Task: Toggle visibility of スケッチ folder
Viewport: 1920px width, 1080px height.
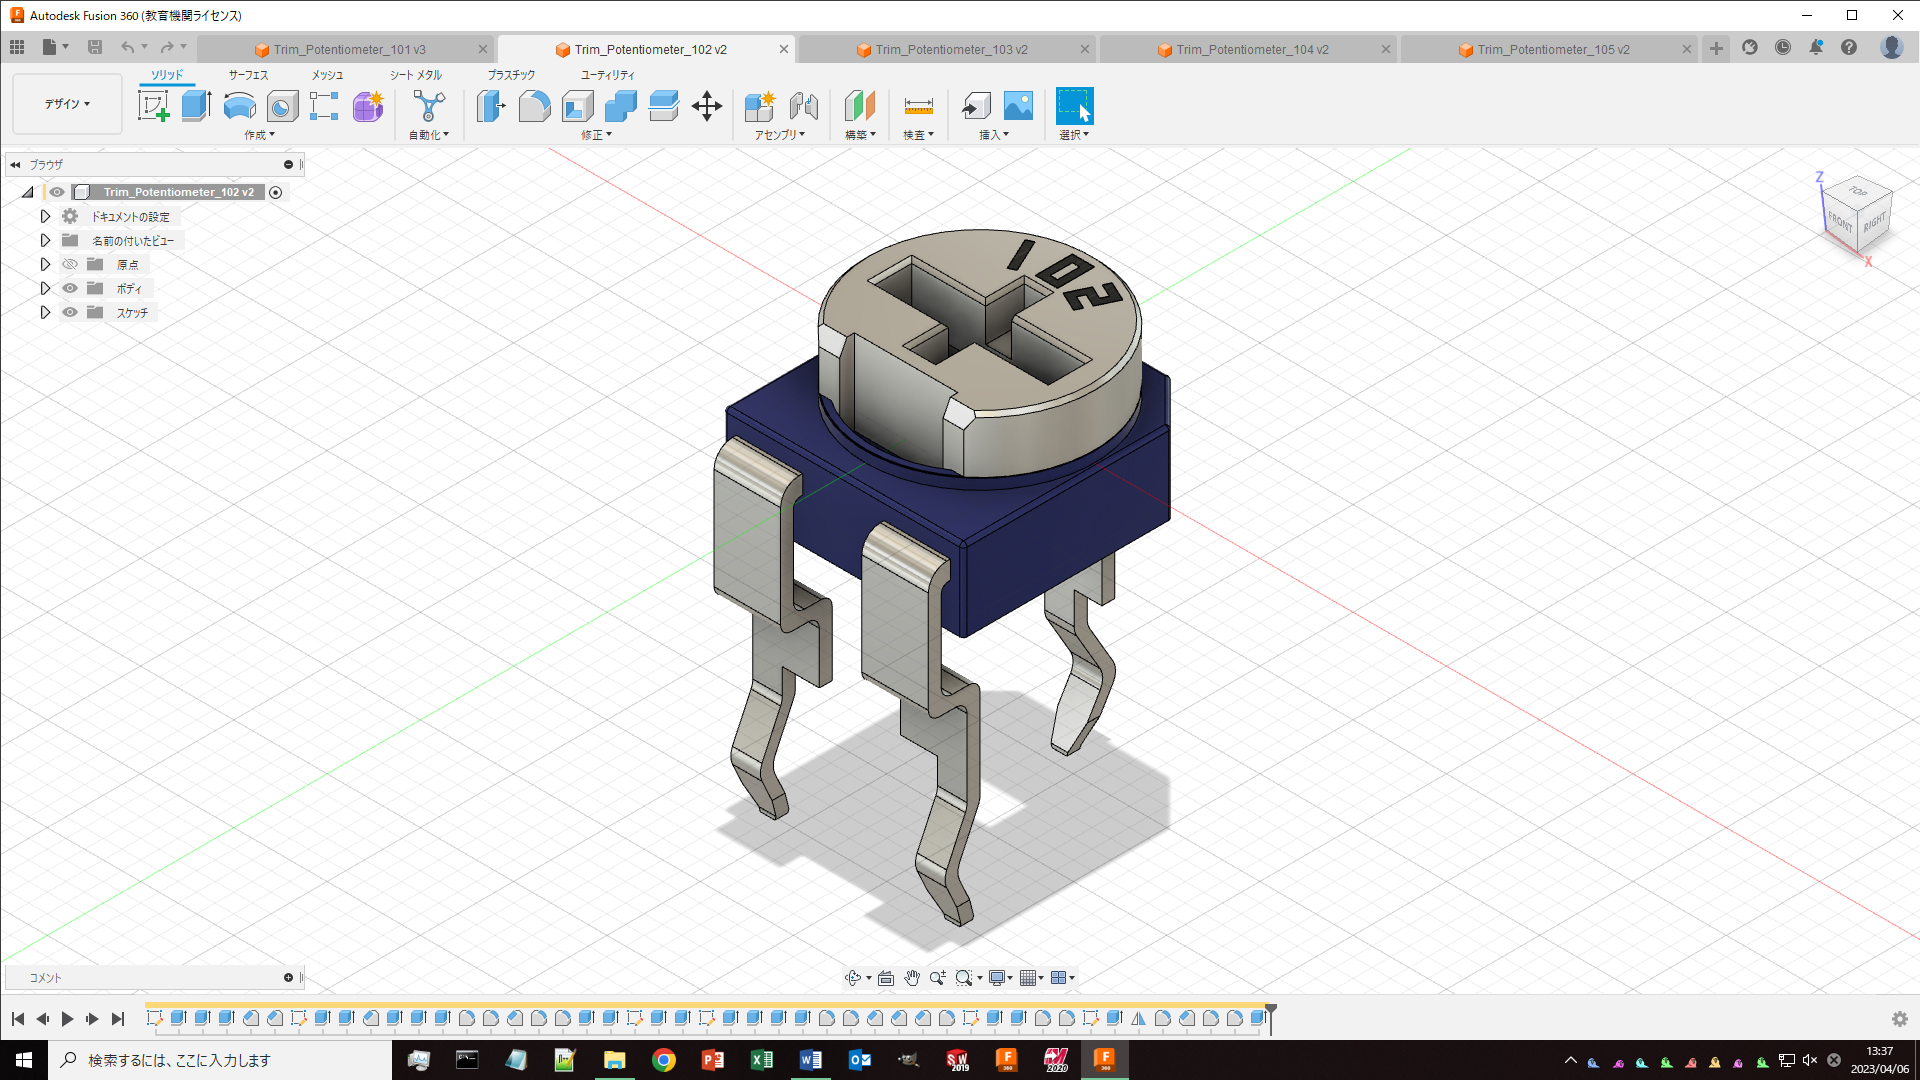Action: (x=70, y=312)
